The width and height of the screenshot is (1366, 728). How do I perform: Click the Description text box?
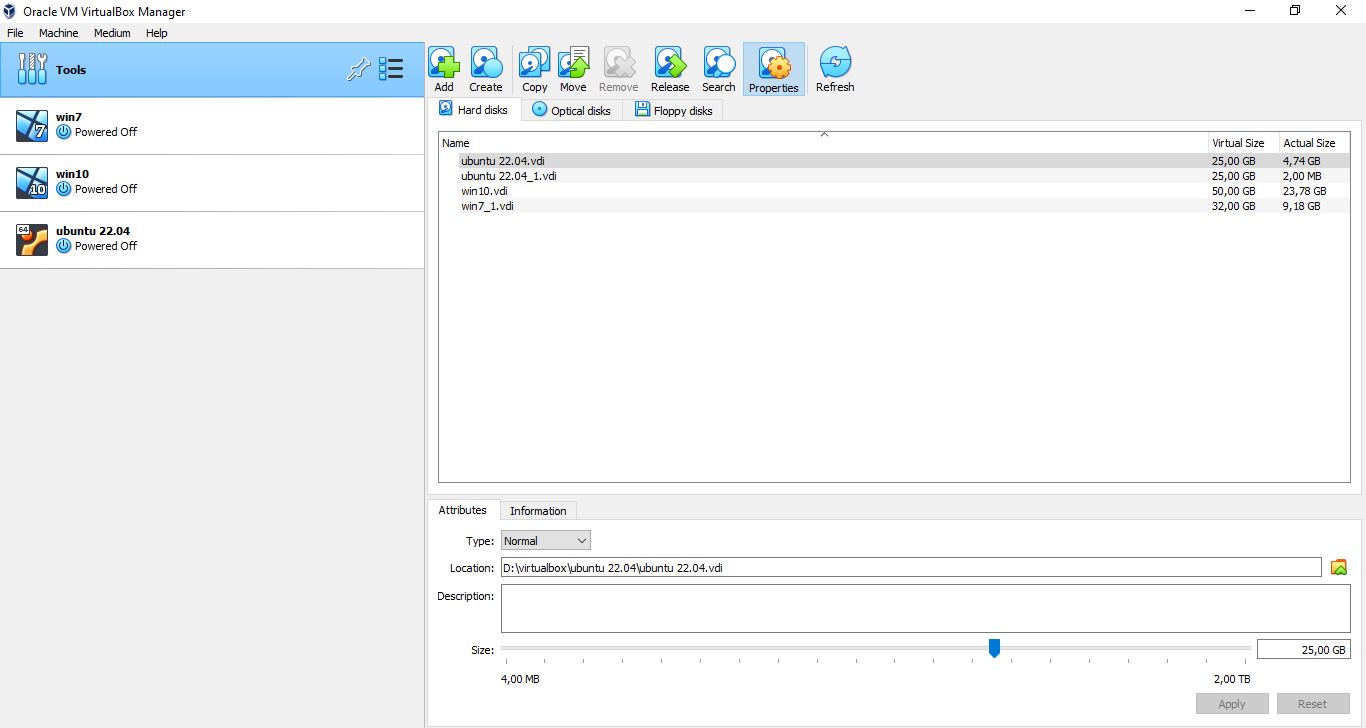925,608
